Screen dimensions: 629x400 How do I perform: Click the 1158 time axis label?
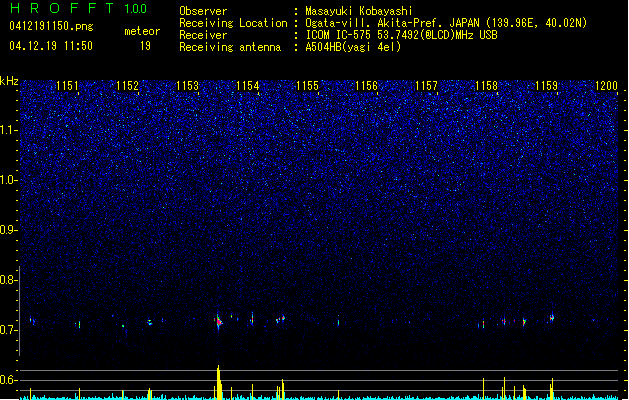pos(486,86)
